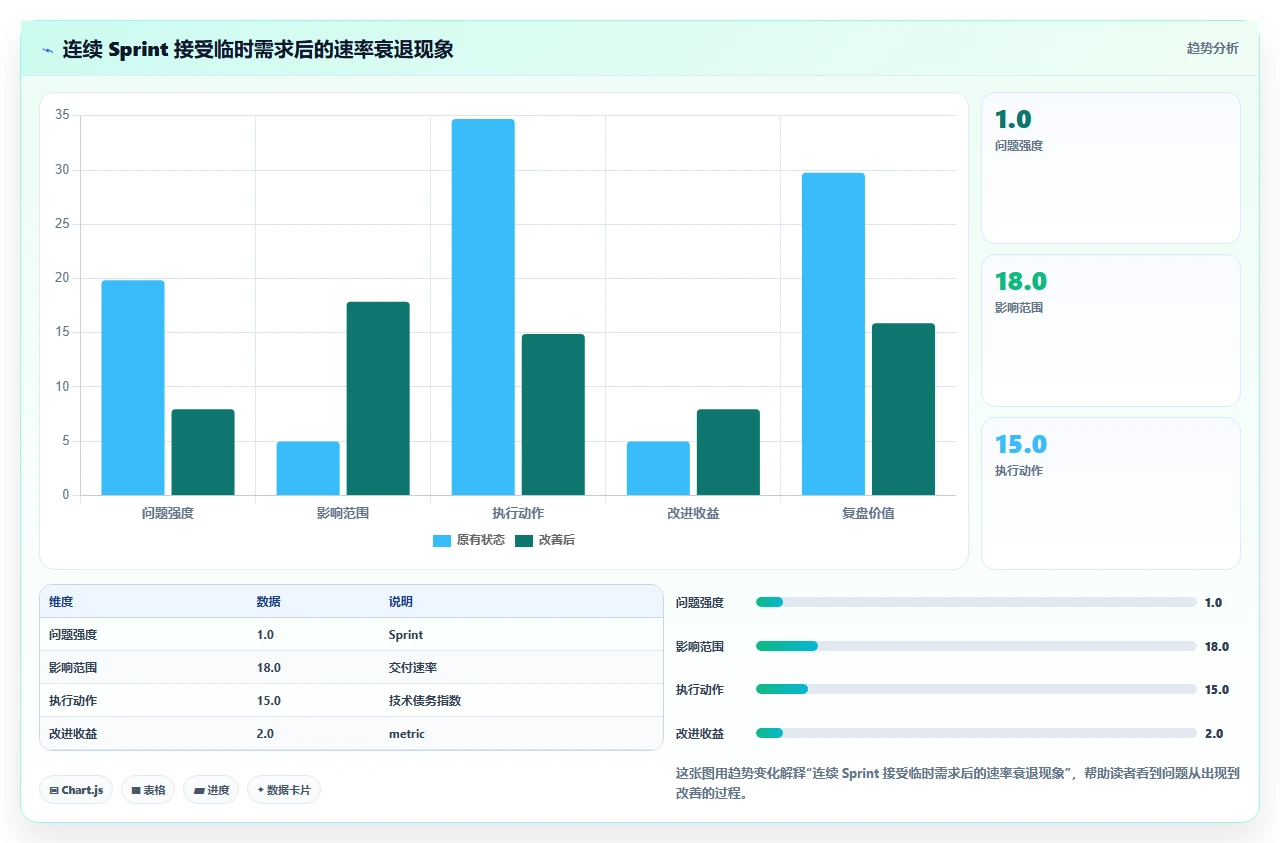Click the dark green 改善后 bar for 改进收益
Screen dimensions: 1280x843
coord(728,452)
